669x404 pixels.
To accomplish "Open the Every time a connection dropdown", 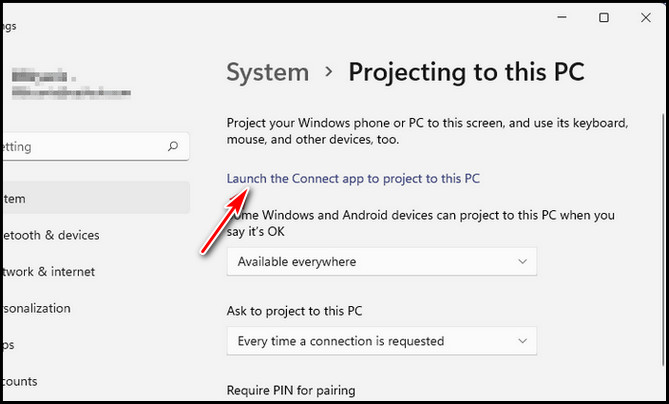I will [x=381, y=341].
